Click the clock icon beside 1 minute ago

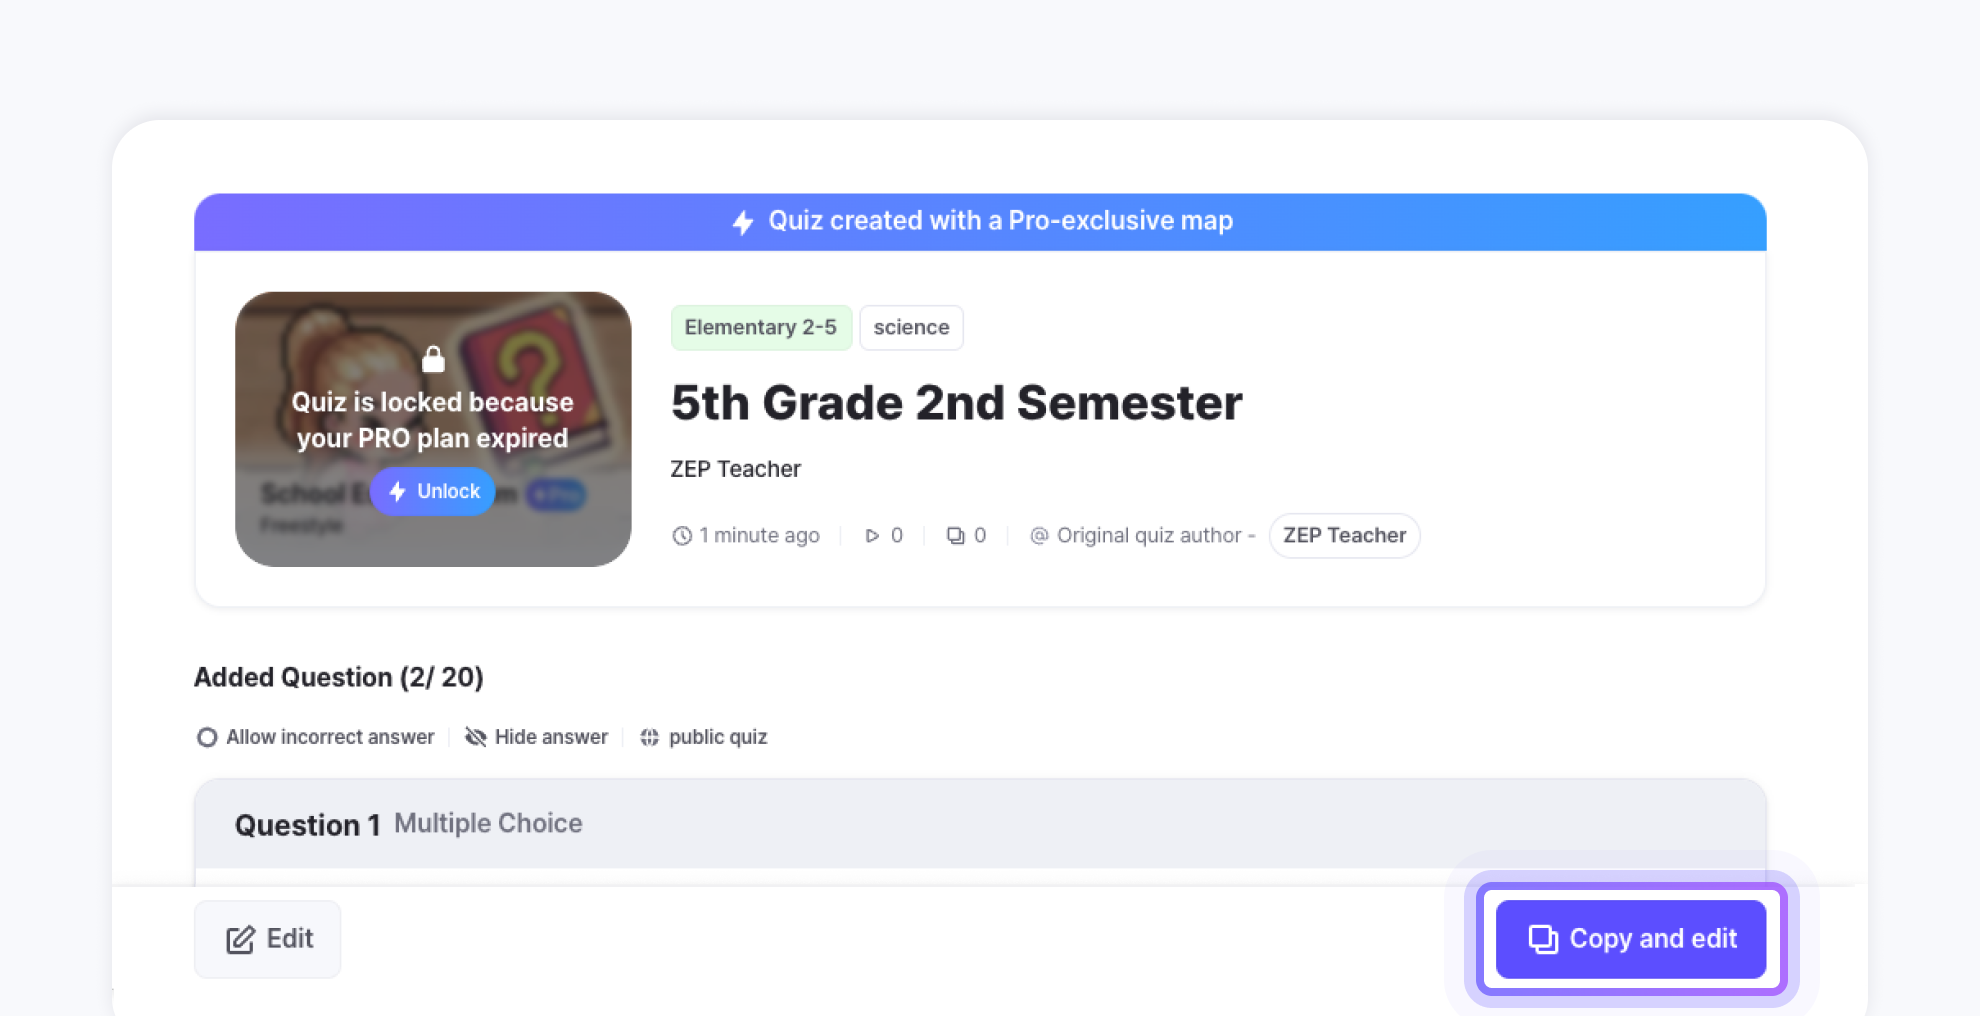[x=682, y=536]
